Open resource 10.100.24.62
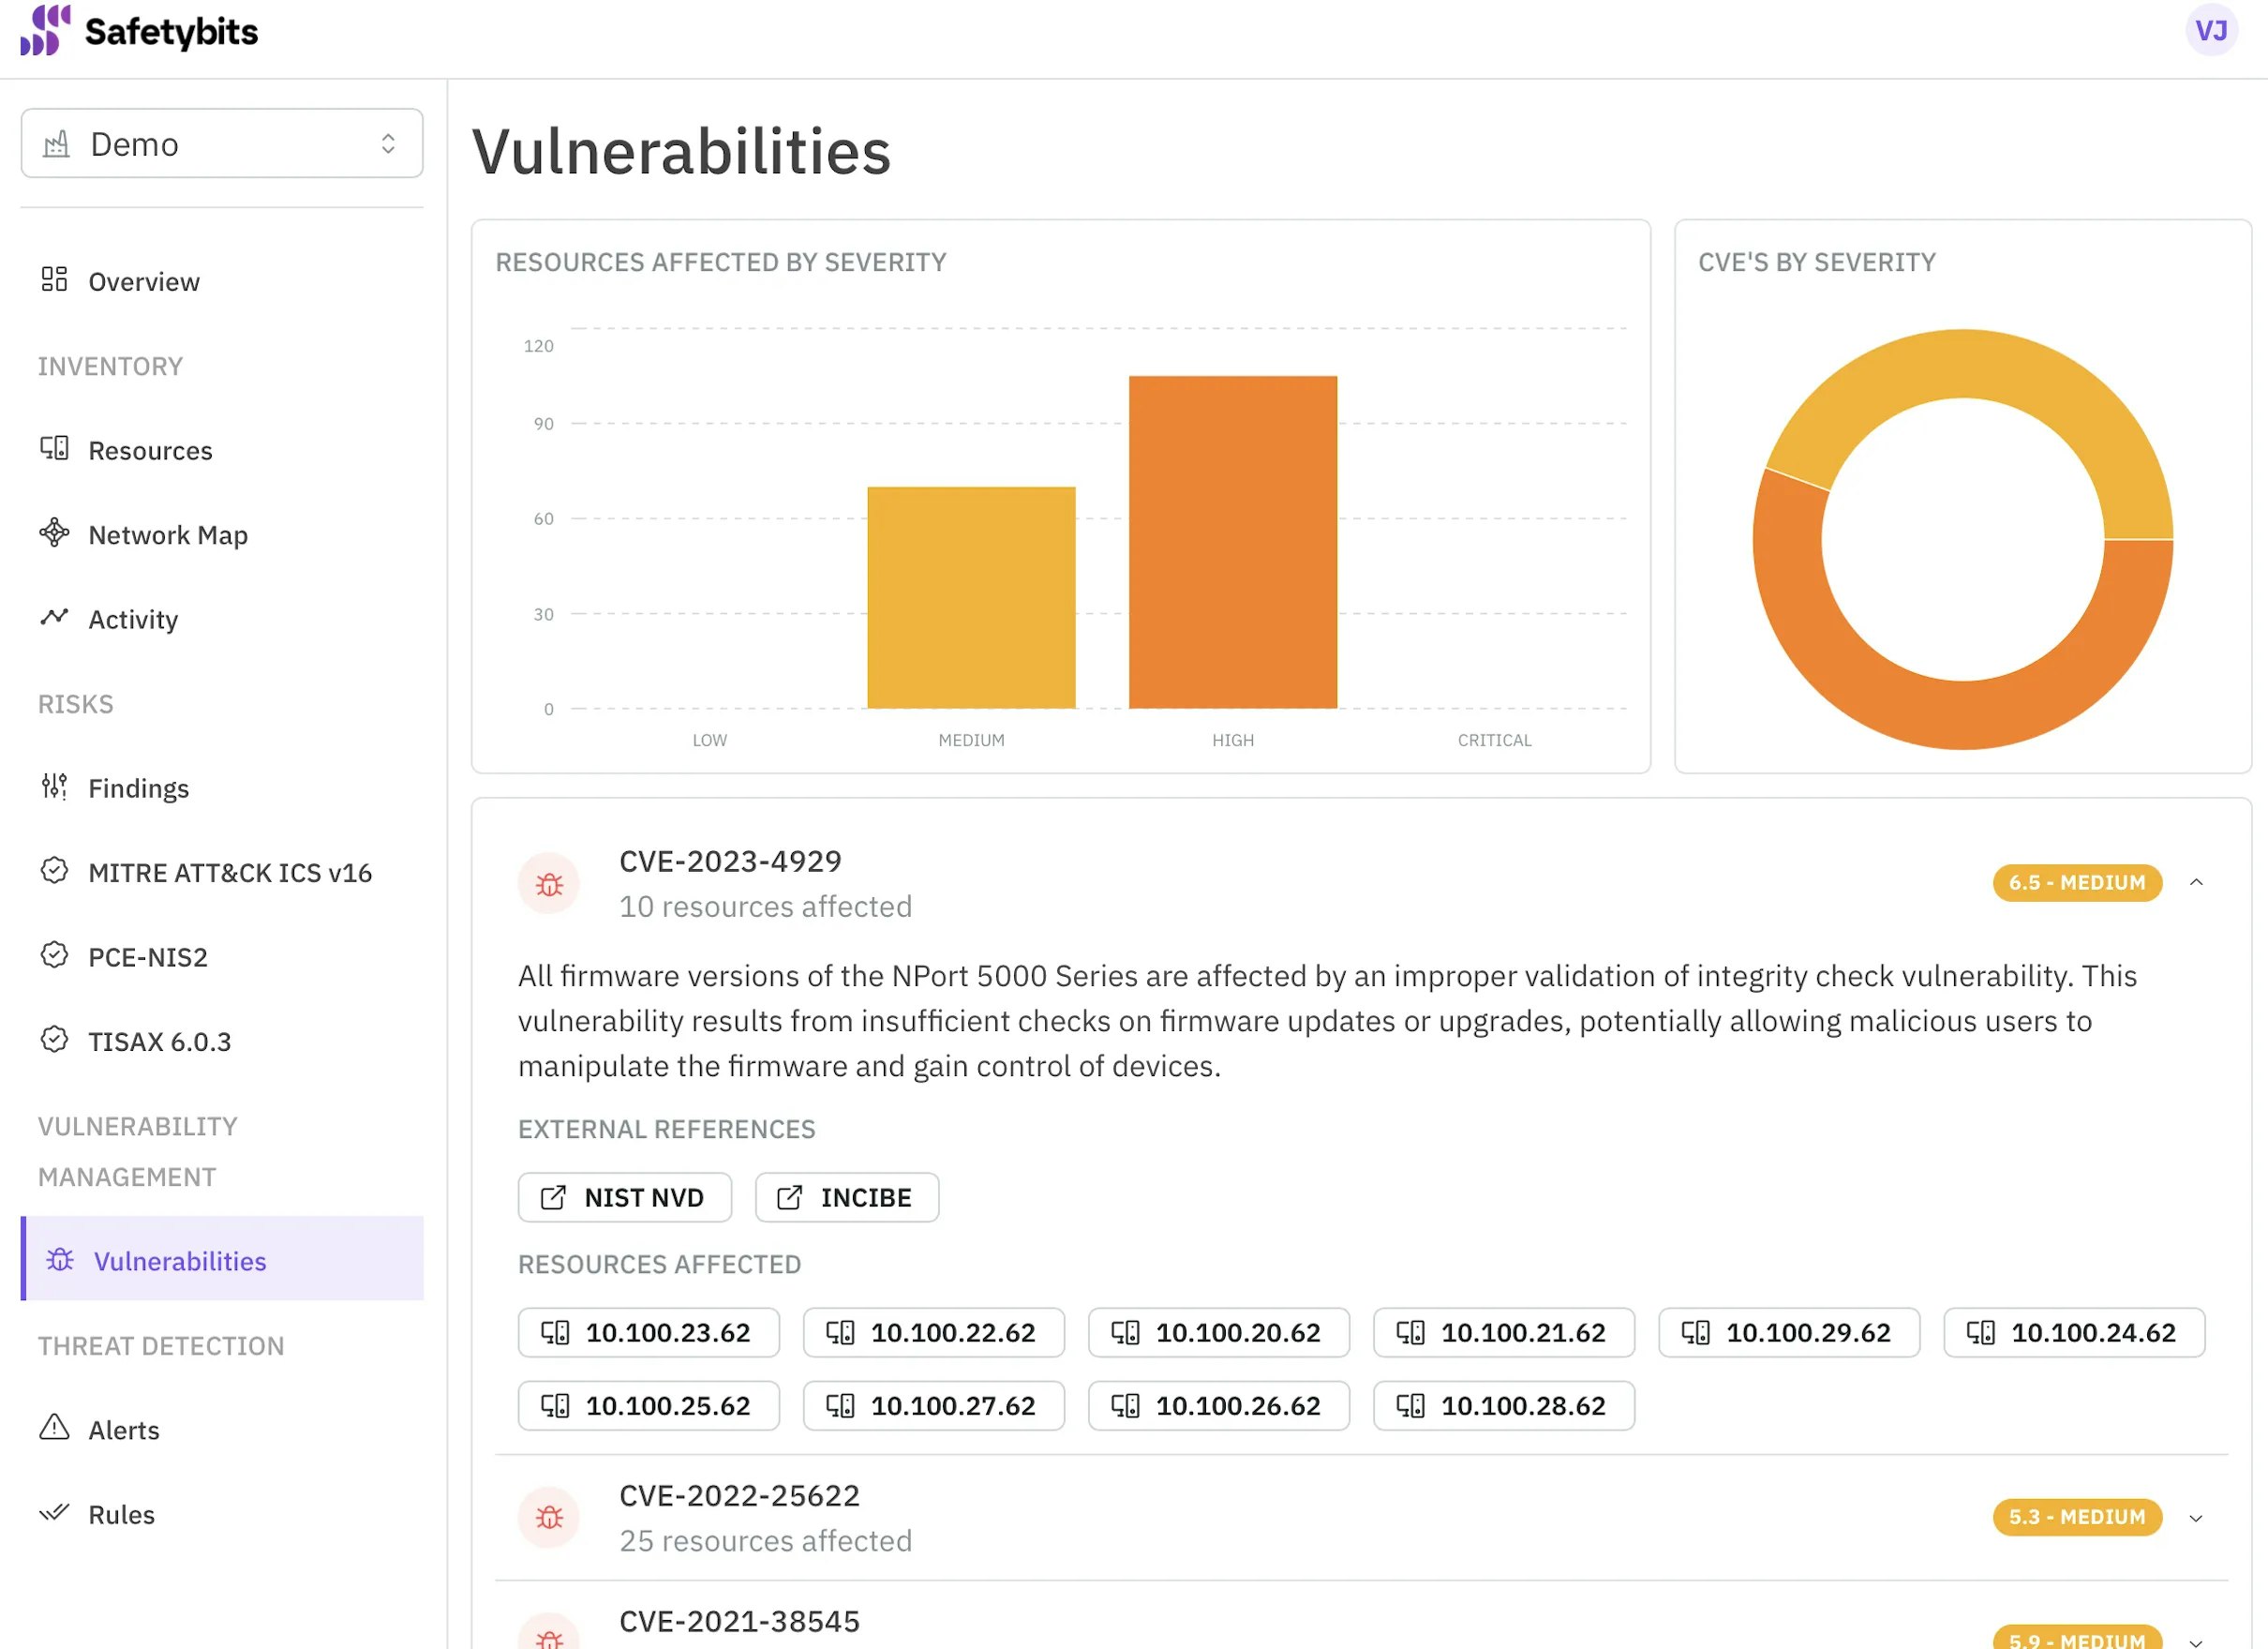 2074,1332
